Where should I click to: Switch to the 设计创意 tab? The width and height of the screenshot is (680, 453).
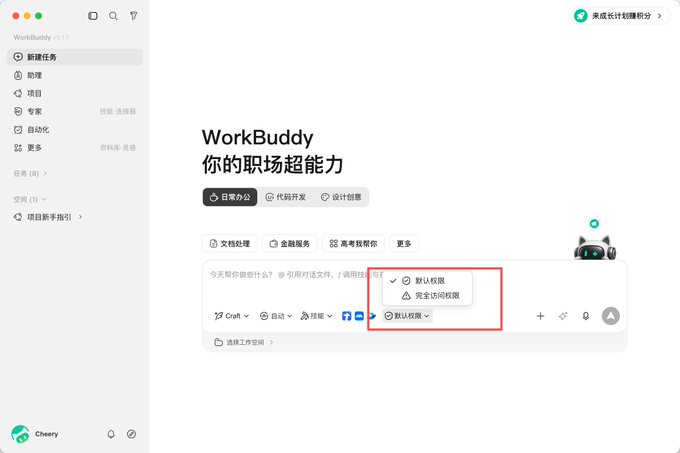pos(341,197)
